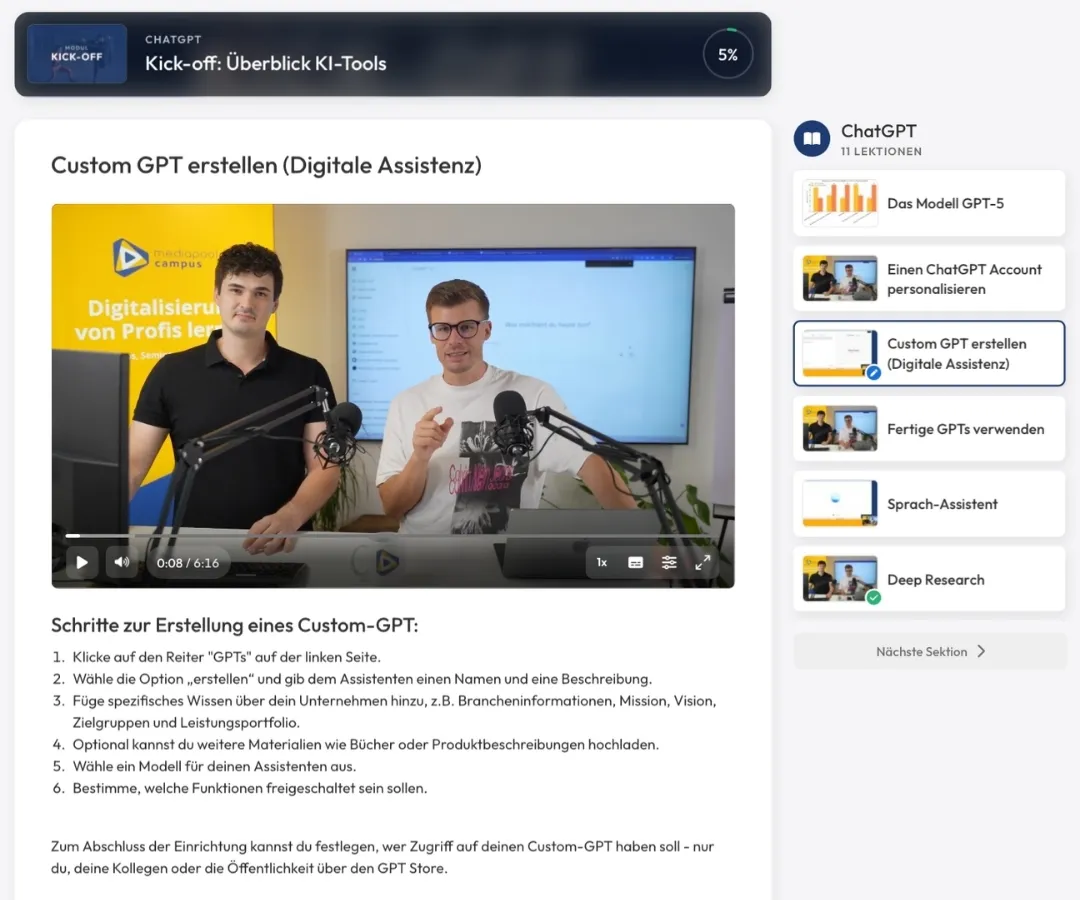Play the Custom GPT video
This screenshot has width=1080, height=900.
point(81,562)
